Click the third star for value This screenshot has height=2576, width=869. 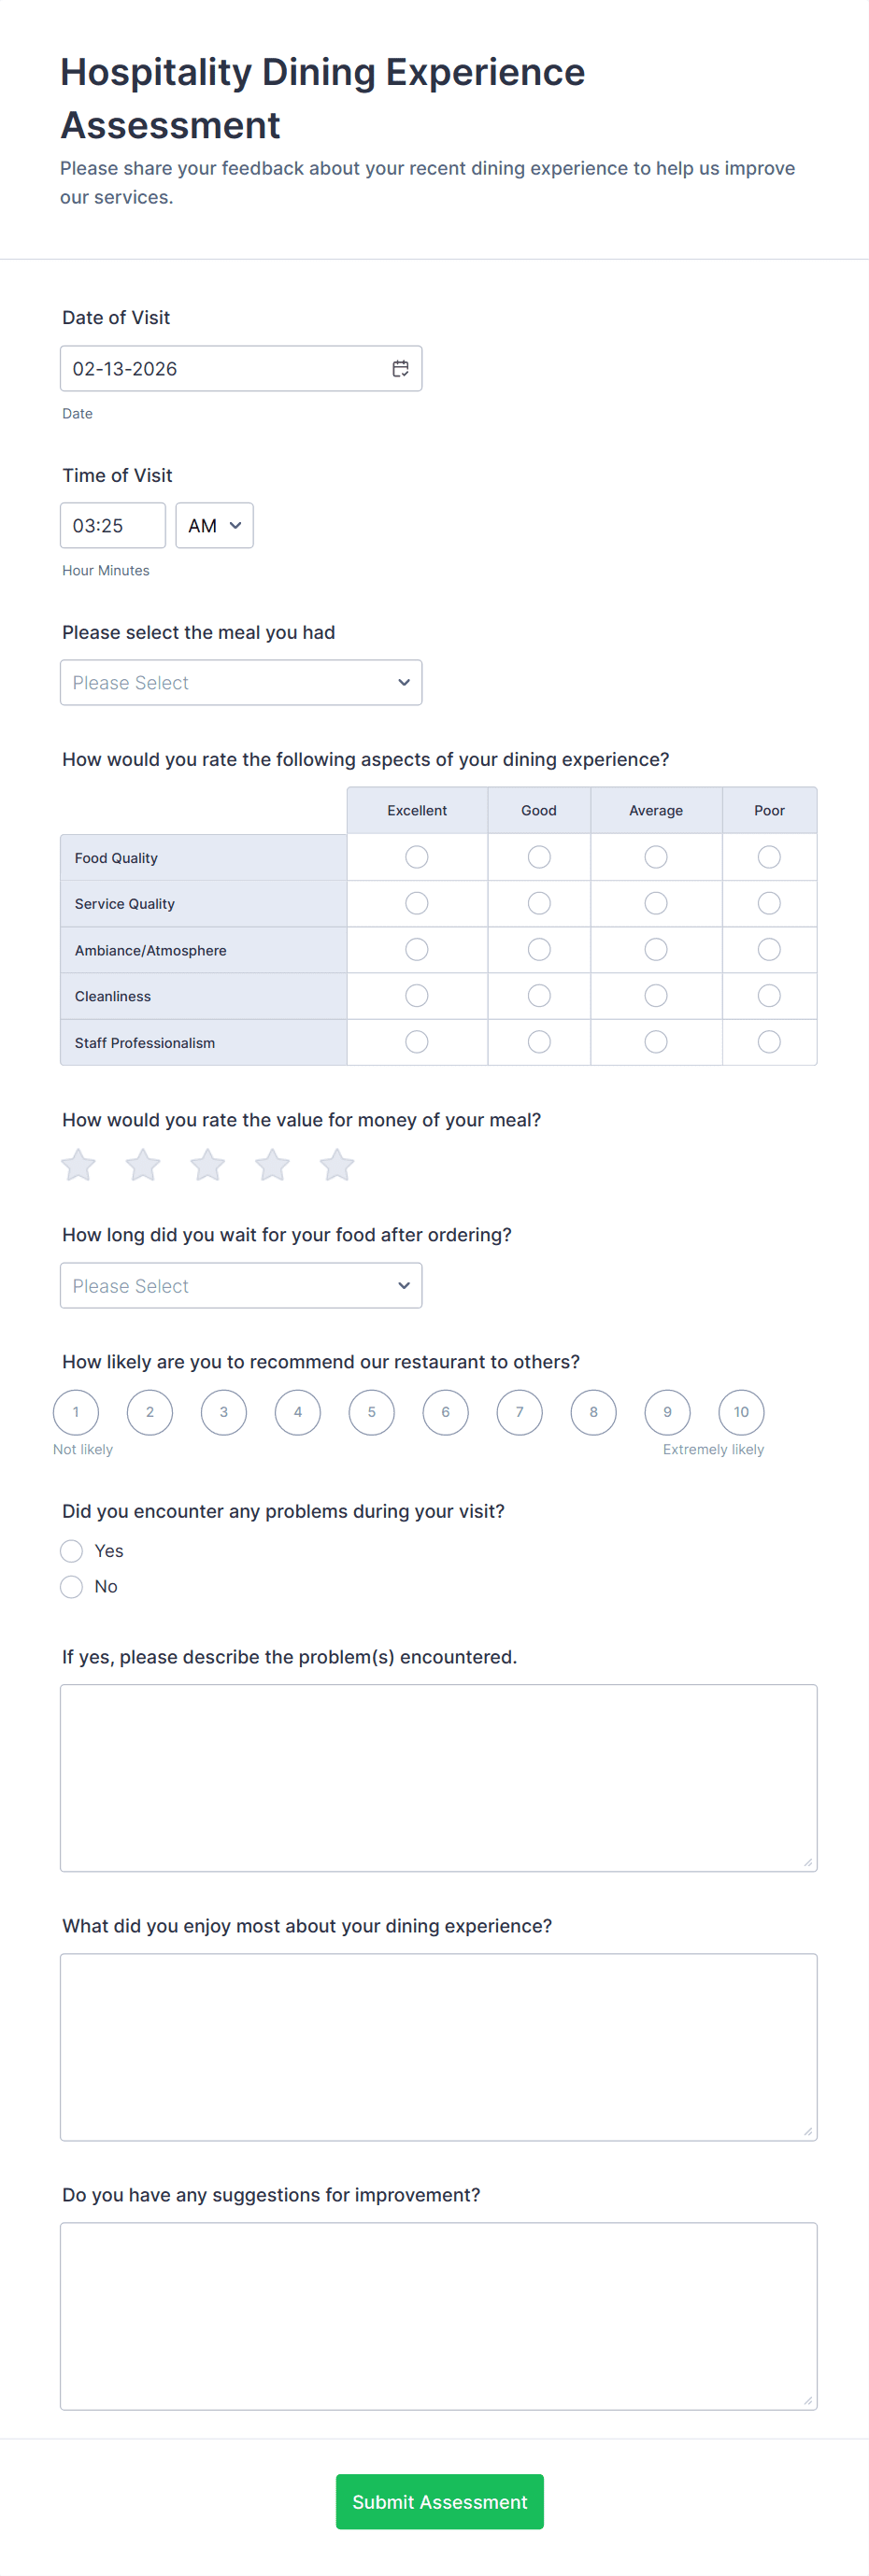208,1165
